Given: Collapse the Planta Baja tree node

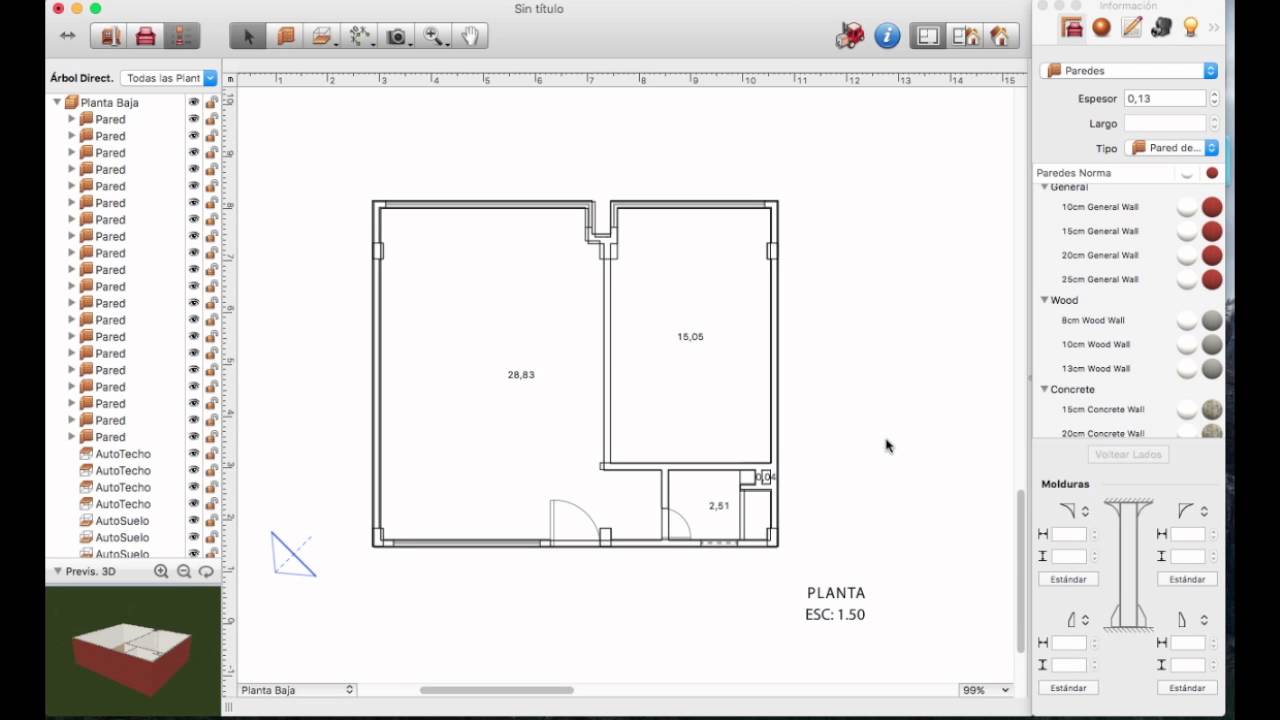Looking at the screenshot, I should tap(57, 102).
